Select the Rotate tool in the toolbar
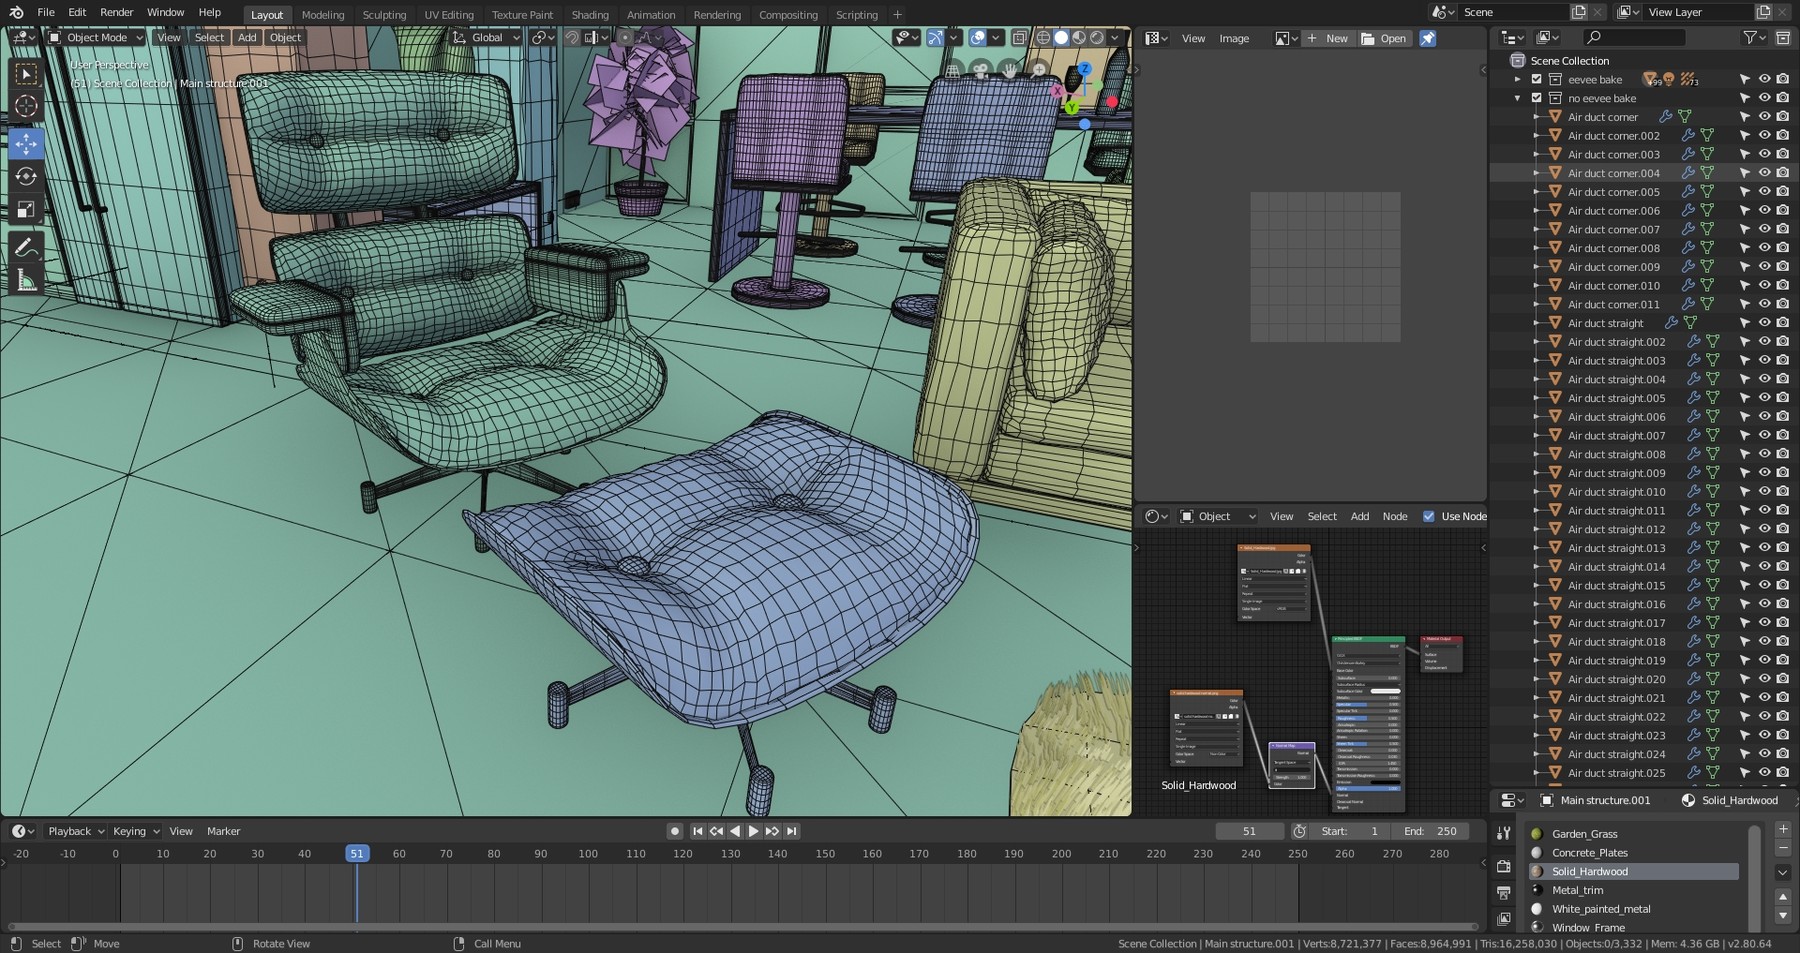This screenshot has width=1800, height=953. click(x=26, y=177)
